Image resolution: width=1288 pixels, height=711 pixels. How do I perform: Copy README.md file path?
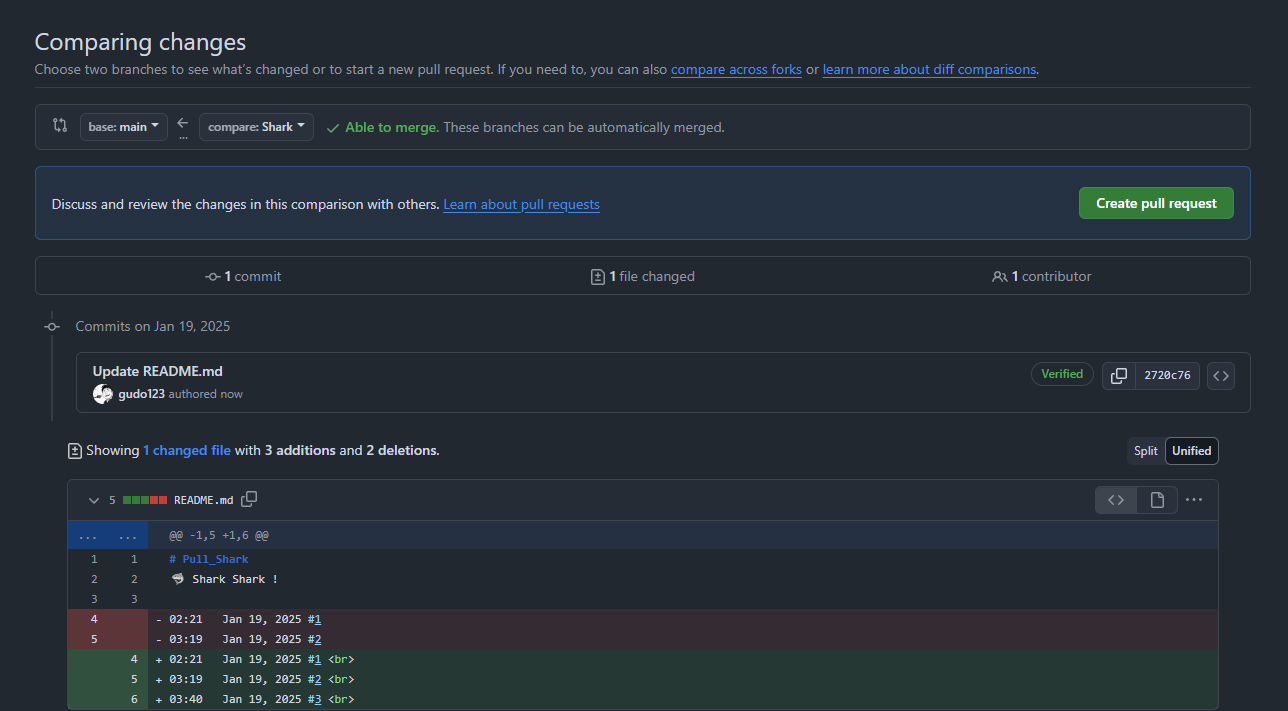tap(250, 499)
